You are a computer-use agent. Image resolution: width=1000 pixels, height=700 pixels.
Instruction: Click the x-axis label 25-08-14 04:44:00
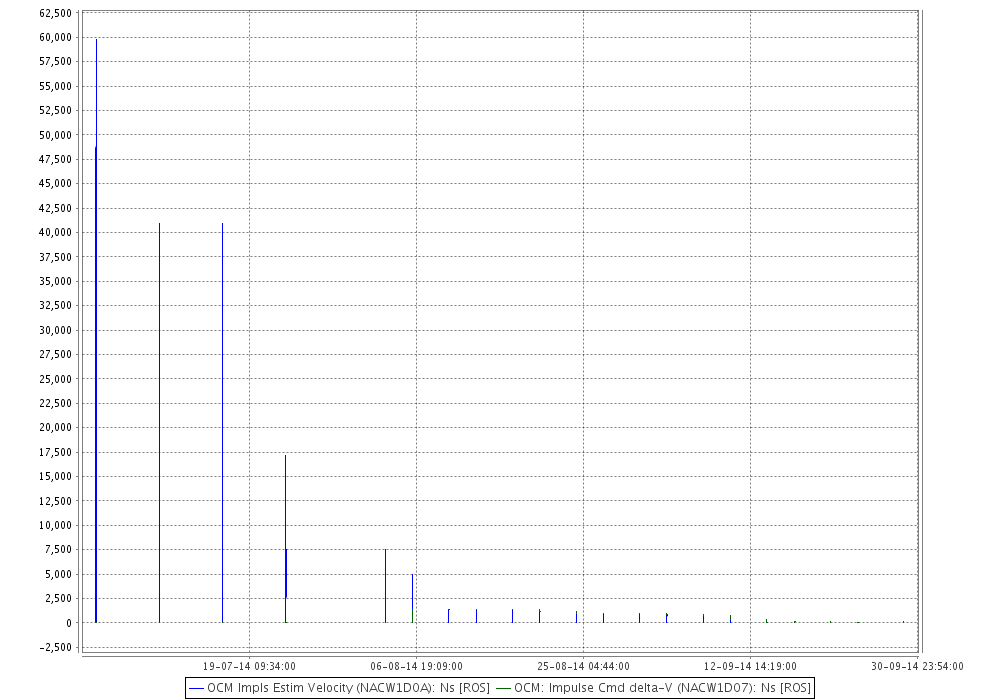(584, 666)
